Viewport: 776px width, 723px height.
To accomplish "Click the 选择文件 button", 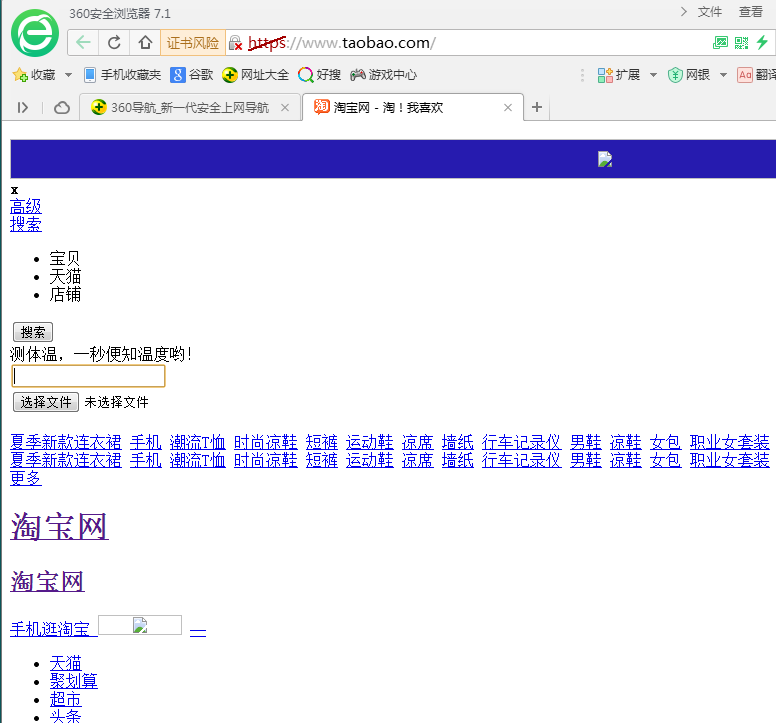I will tap(46, 402).
